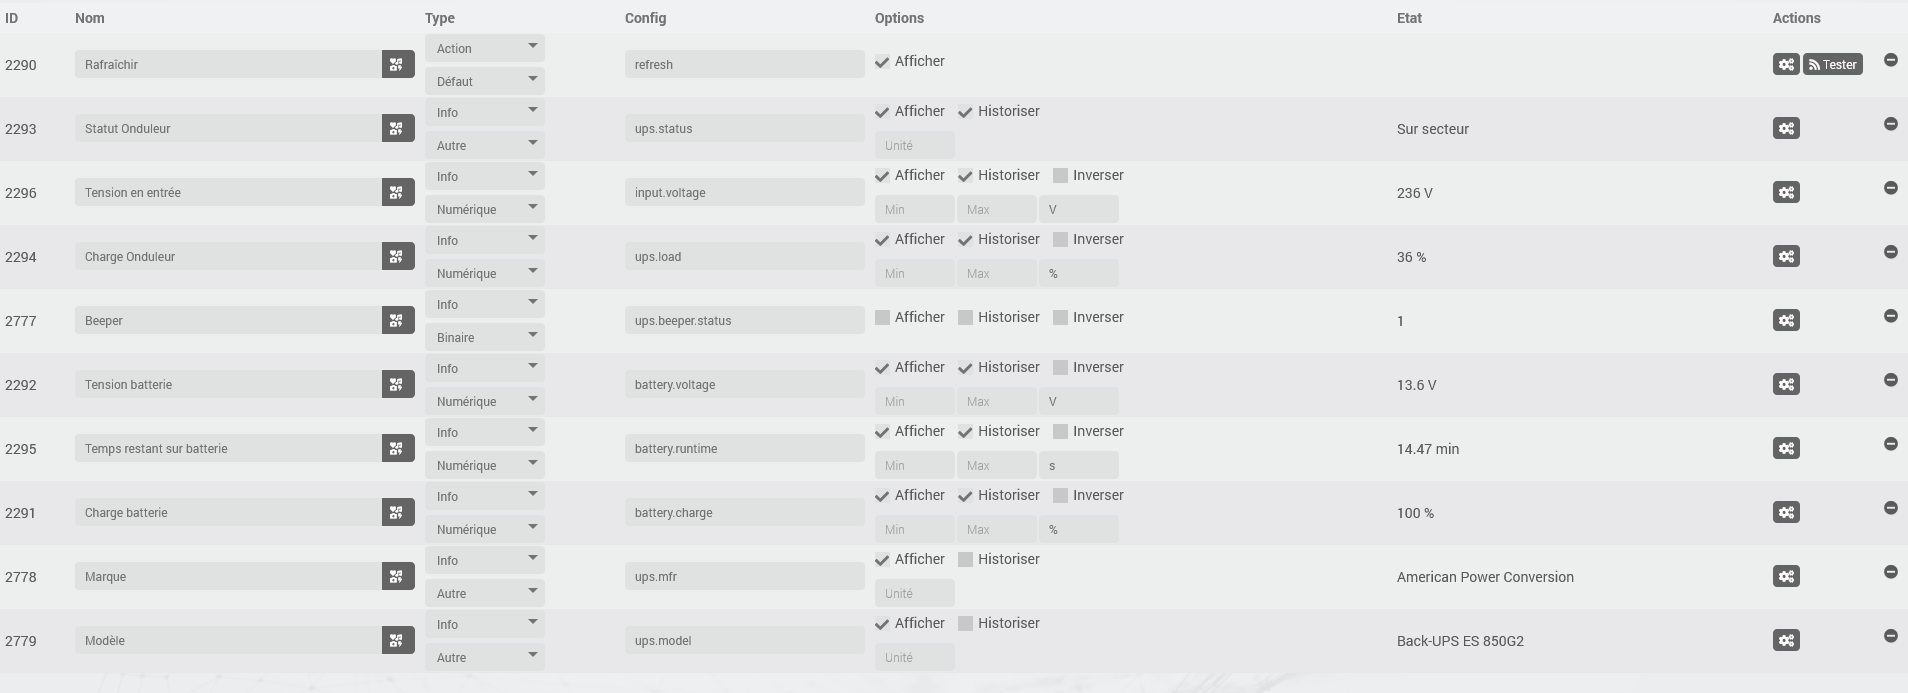The width and height of the screenshot is (1908, 693).
Task: Uncheck Historiser for Statut Onduleur
Action: click(x=965, y=112)
